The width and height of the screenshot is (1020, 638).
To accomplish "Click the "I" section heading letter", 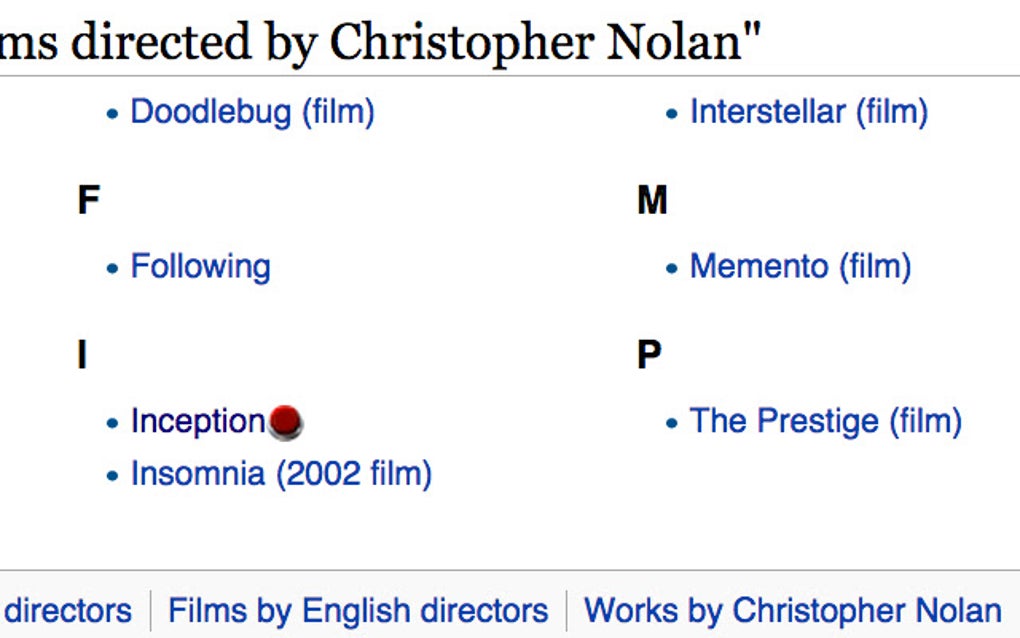I will tap(81, 355).
